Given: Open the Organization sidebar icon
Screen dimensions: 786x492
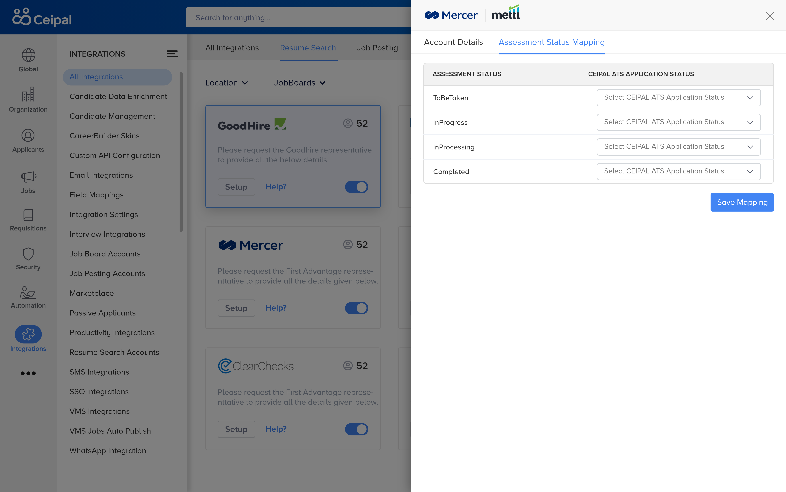Looking at the screenshot, I should [x=28, y=100].
